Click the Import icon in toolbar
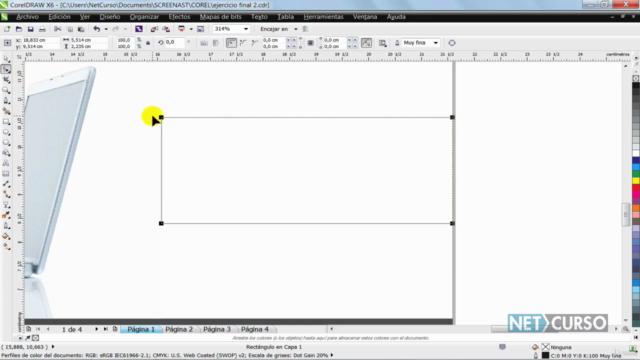This screenshot has width=640, height=360. point(154,29)
